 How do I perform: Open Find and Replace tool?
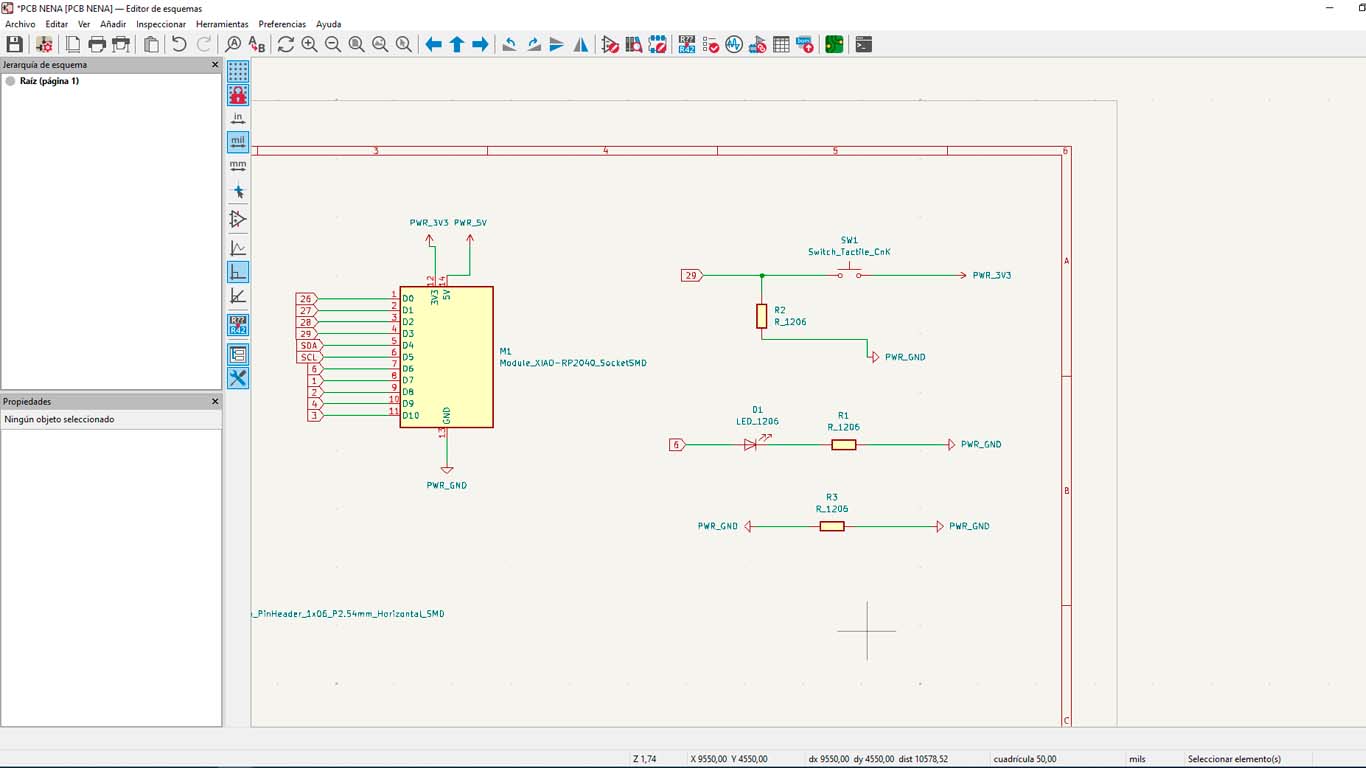[257, 44]
